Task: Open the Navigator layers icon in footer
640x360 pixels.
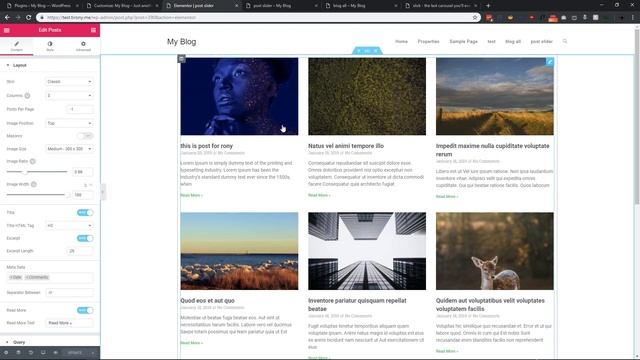Action: [x=18, y=353]
